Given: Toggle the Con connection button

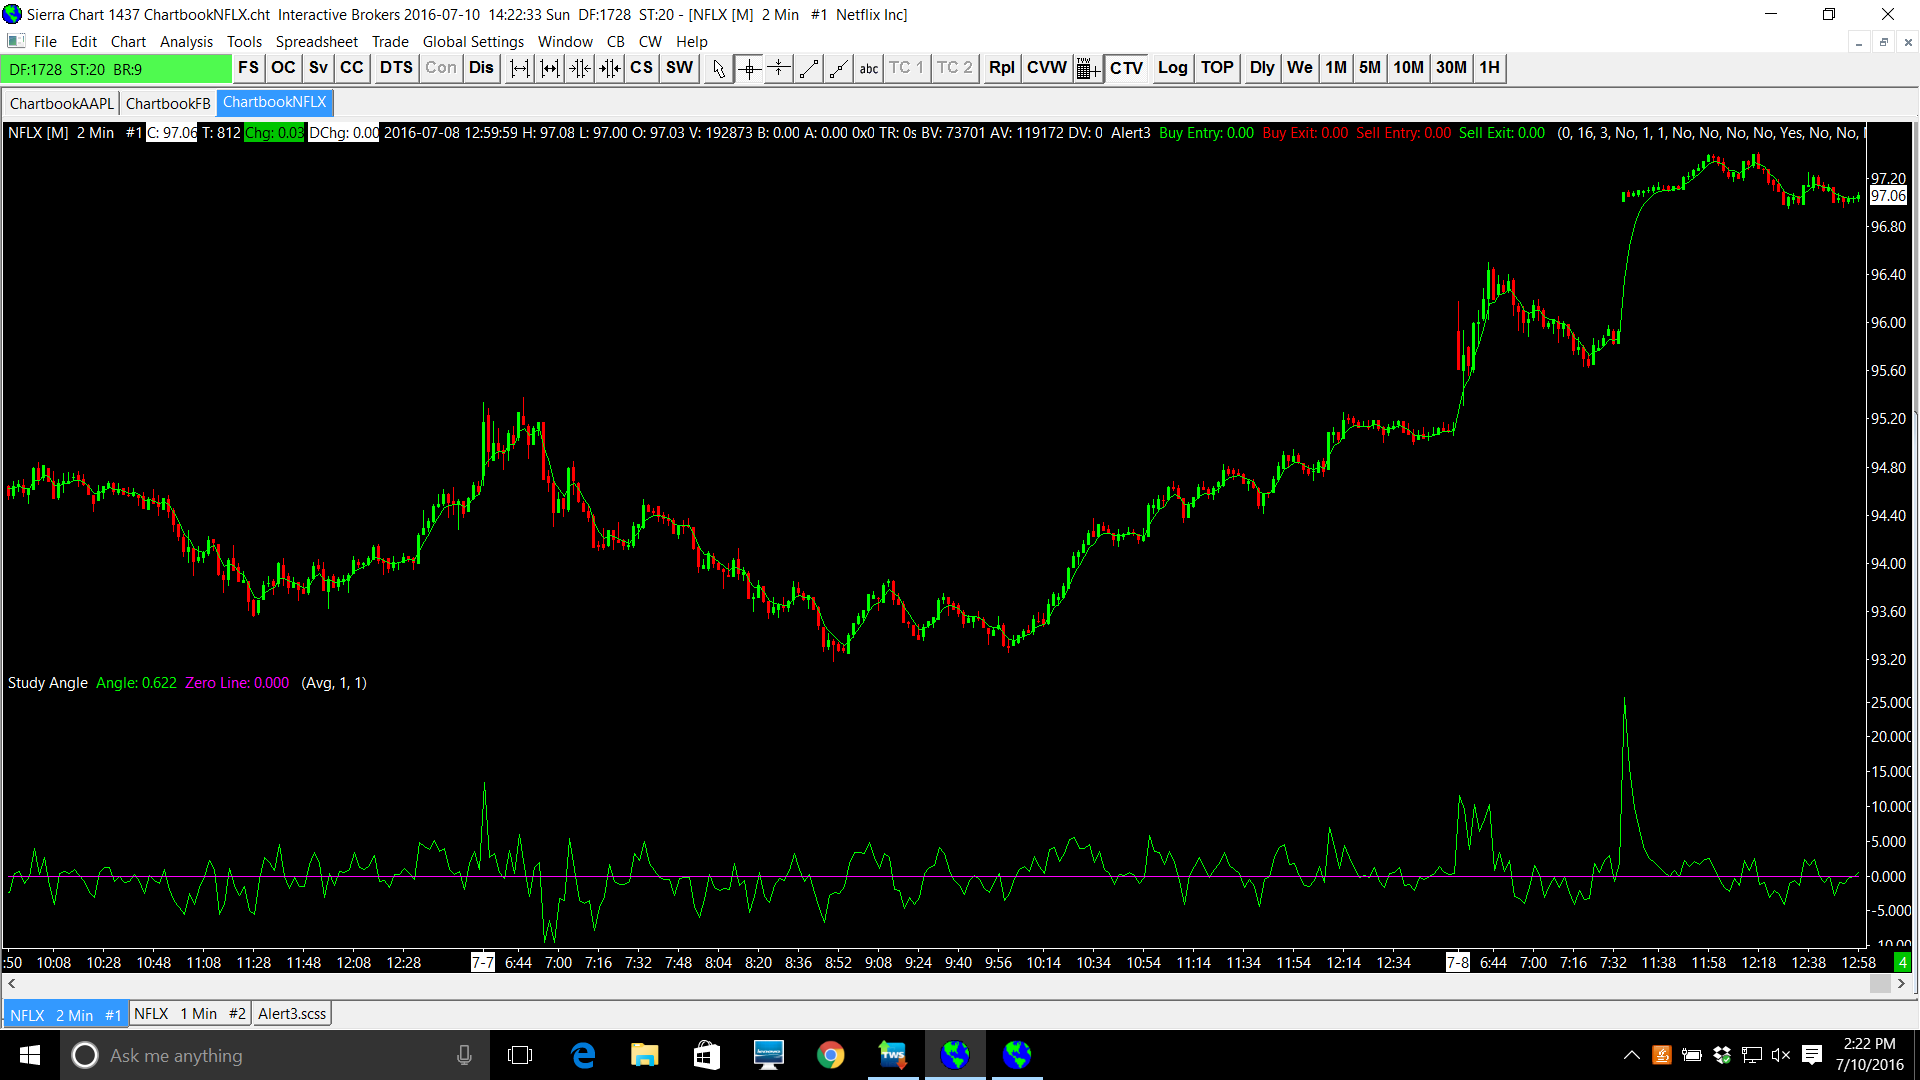Looking at the screenshot, I should click(x=440, y=68).
